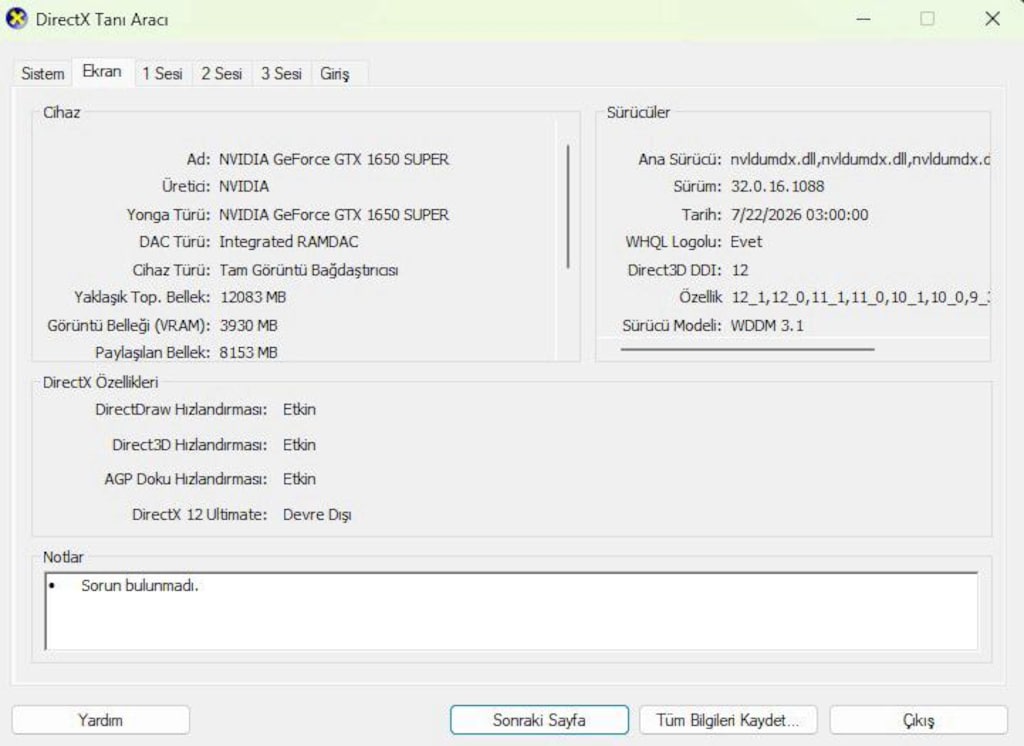The height and width of the screenshot is (746, 1024).
Task: Click the Integrated RAMDAC value
Action: 289,242
